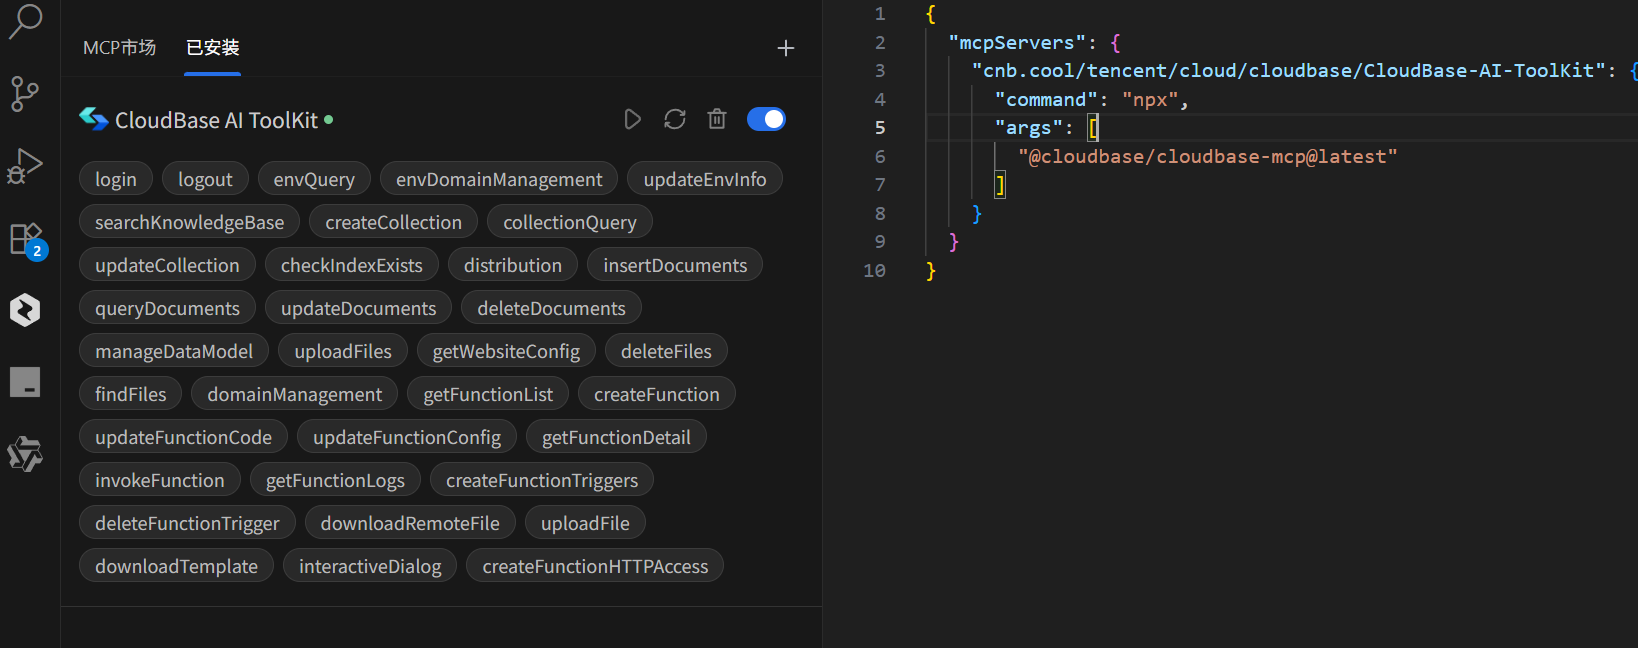Select the updateDocuments tool chip
The width and height of the screenshot is (1638, 648).
coord(358,308)
